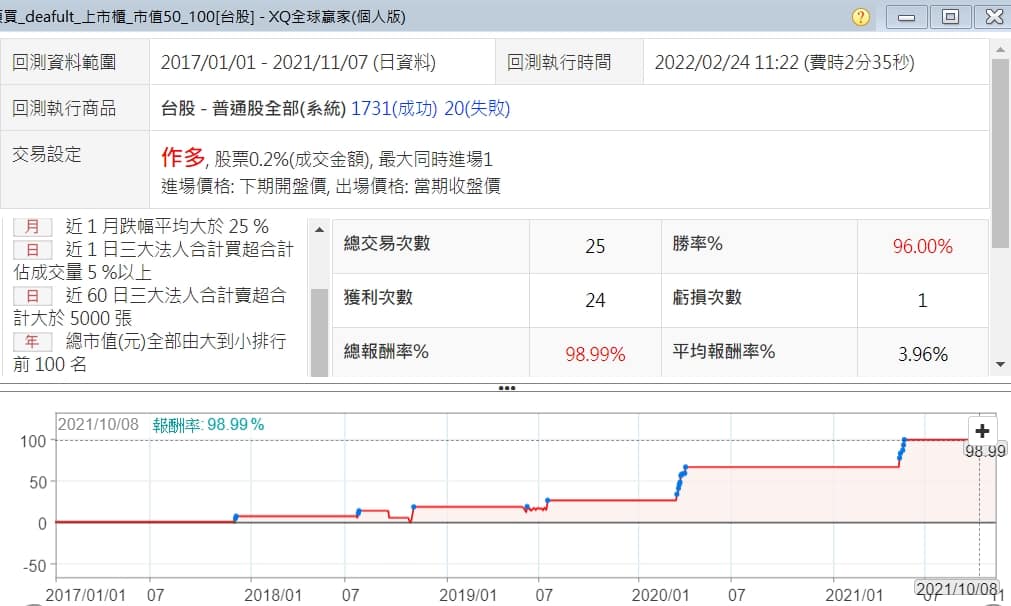The image size is (1011, 606).
Task: Click the 98.99 value tag on chart's right edge
Action: click(985, 451)
